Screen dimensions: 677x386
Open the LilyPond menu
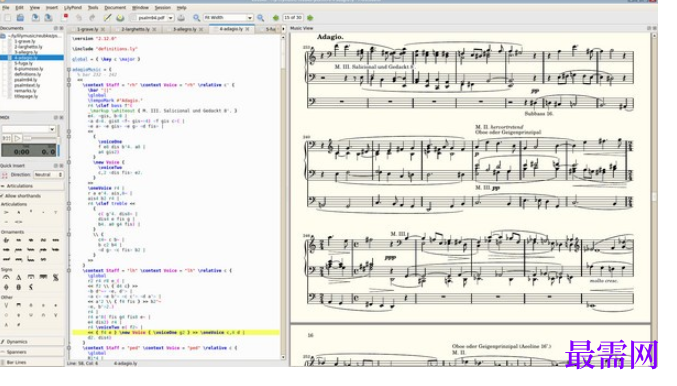tap(73, 8)
